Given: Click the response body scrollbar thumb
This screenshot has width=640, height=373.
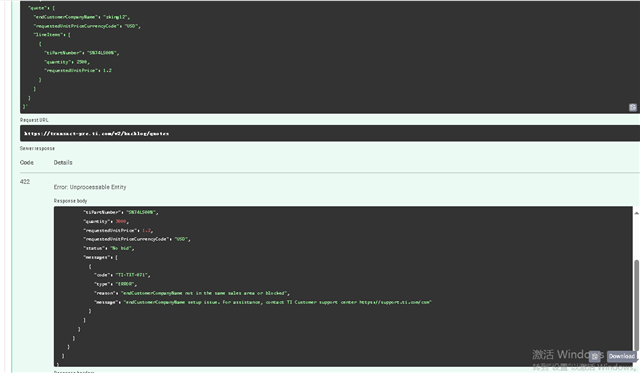Looking at the screenshot, I should pyautogui.click(x=636, y=303).
